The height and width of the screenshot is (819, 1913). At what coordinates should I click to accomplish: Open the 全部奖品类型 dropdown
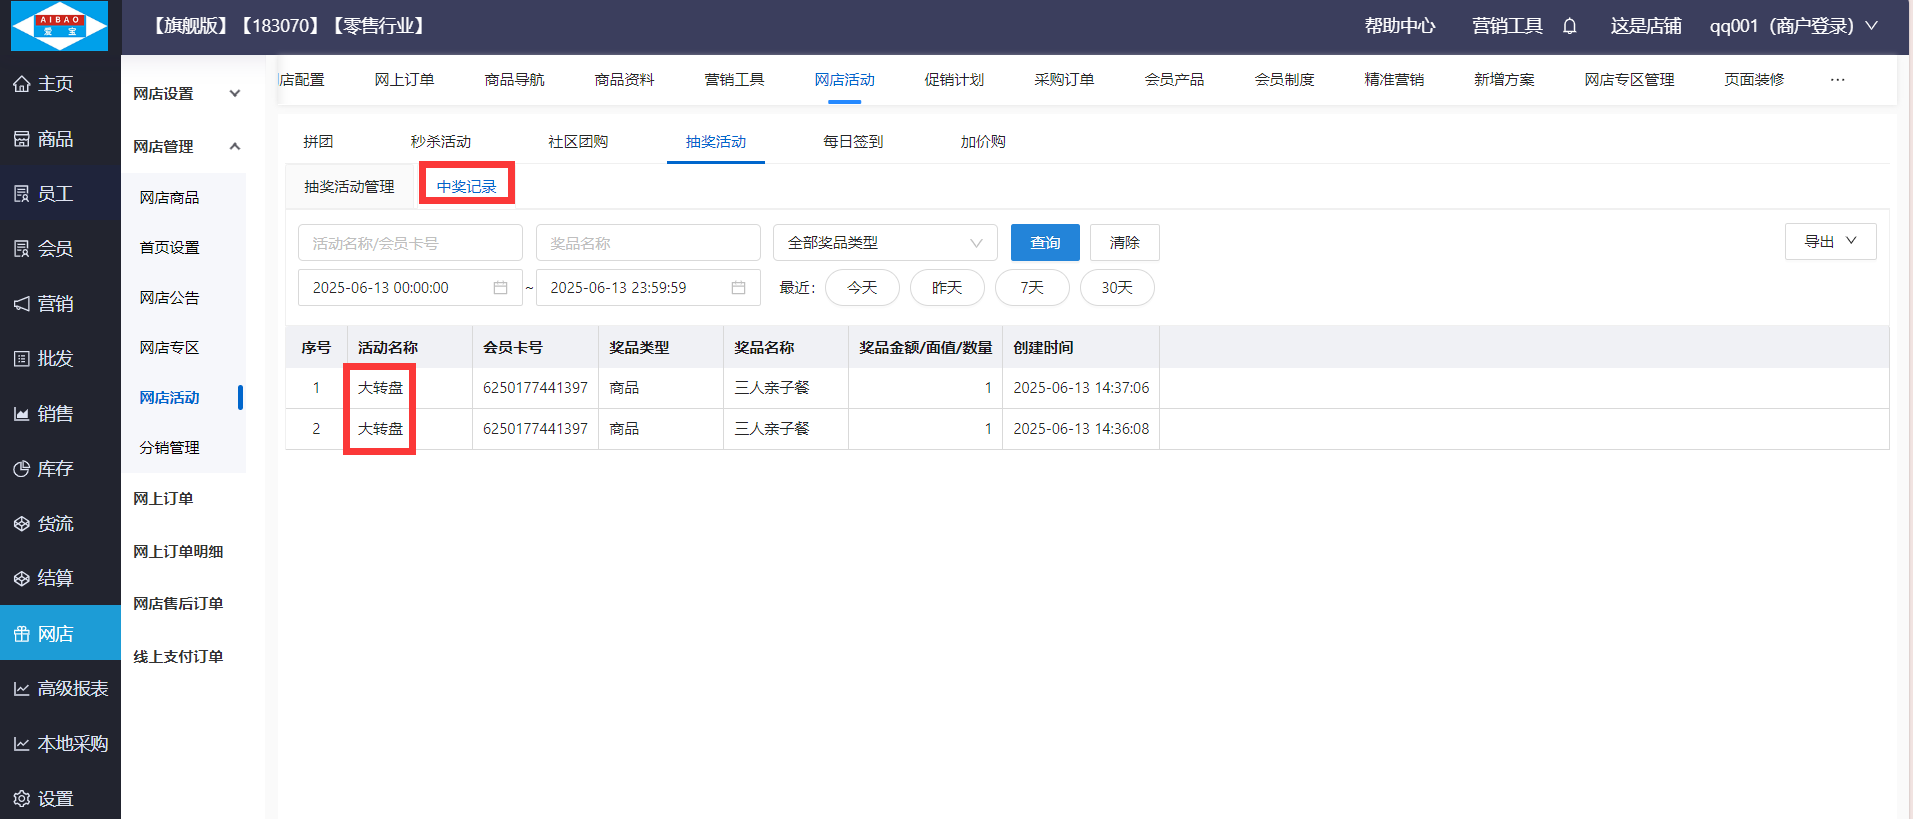[x=884, y=243]
